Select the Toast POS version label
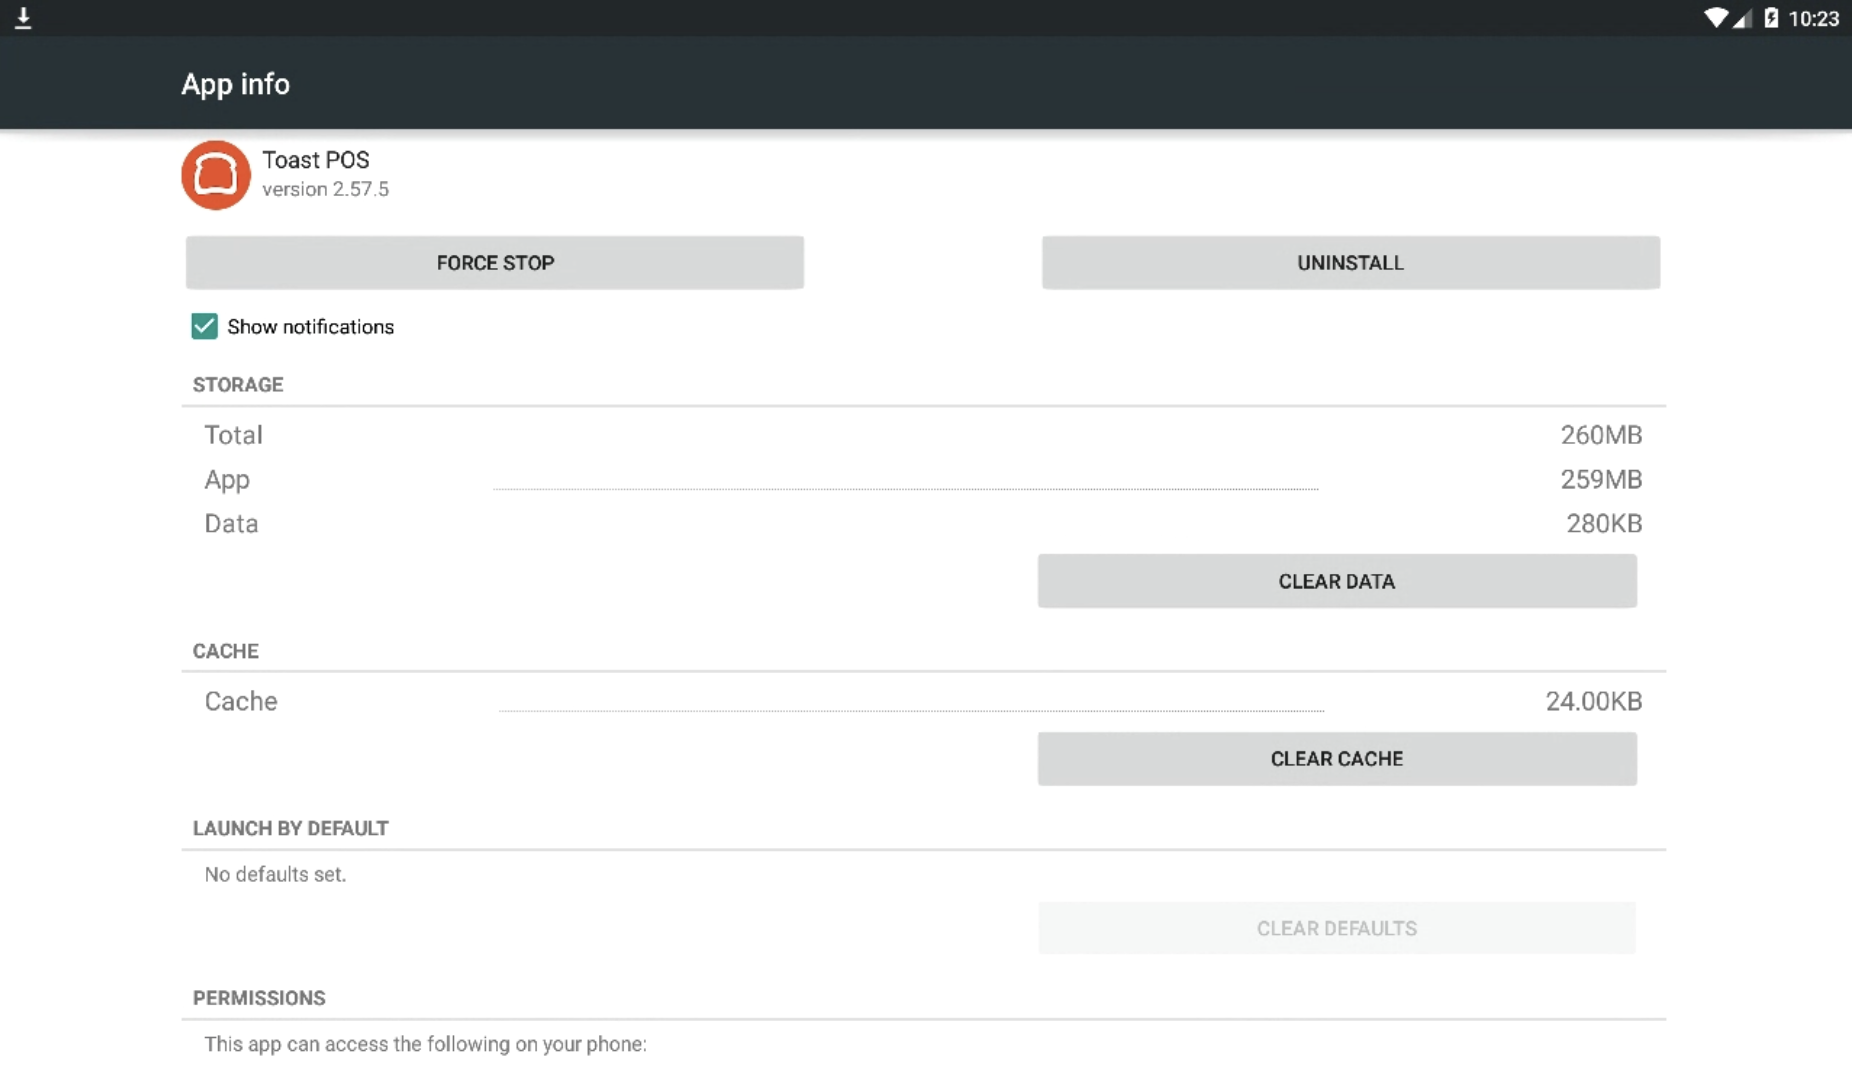The image size is (1852, 1090). point(325,189)
